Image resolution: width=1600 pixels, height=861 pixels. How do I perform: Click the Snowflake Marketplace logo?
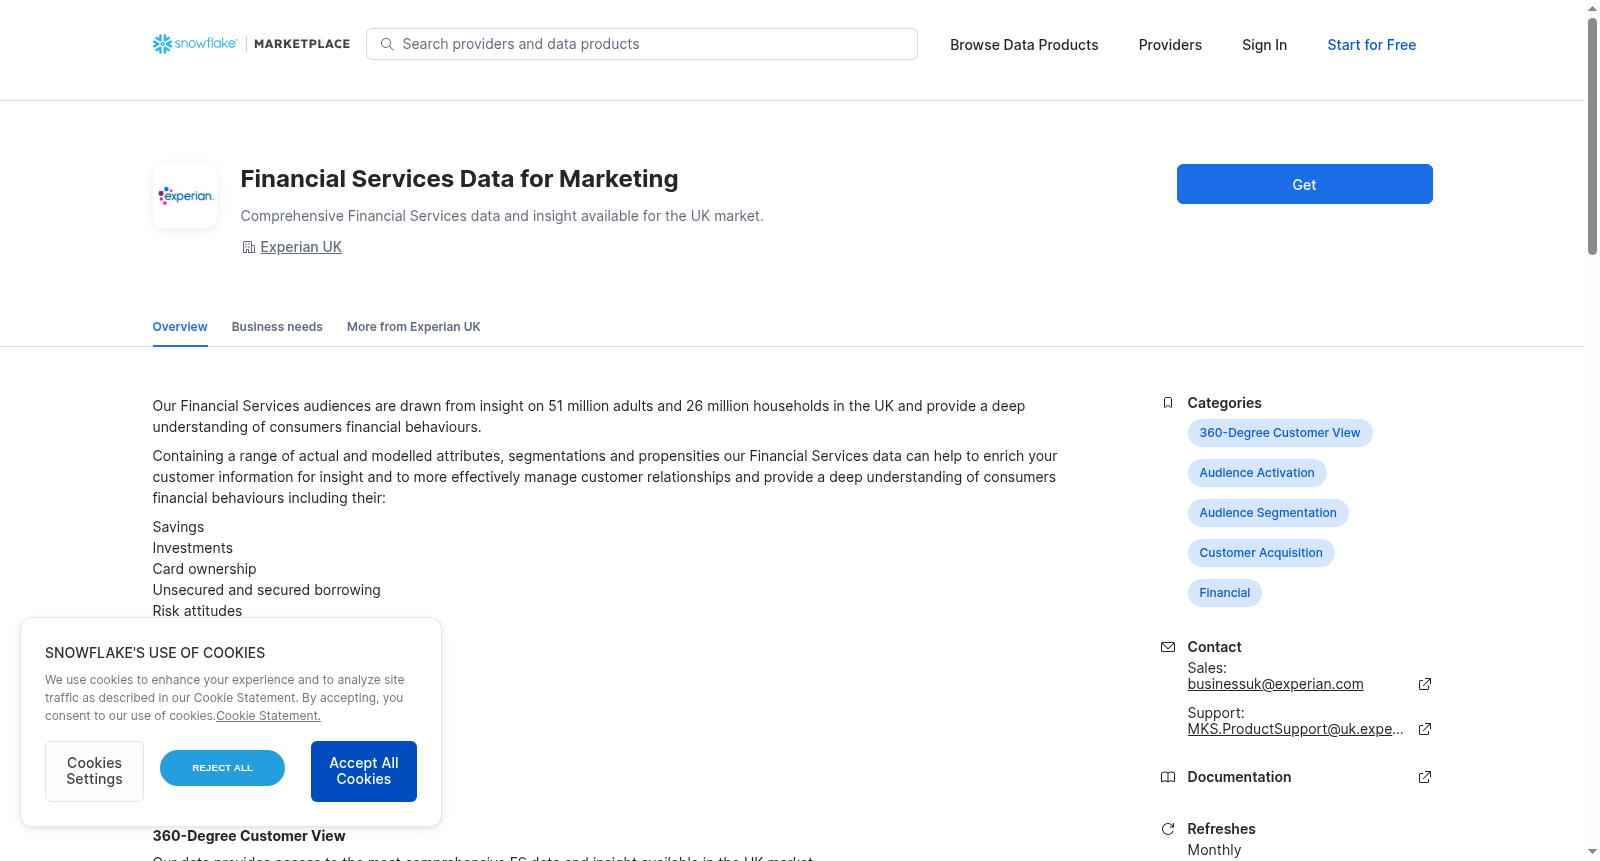[x=251, y=44]
